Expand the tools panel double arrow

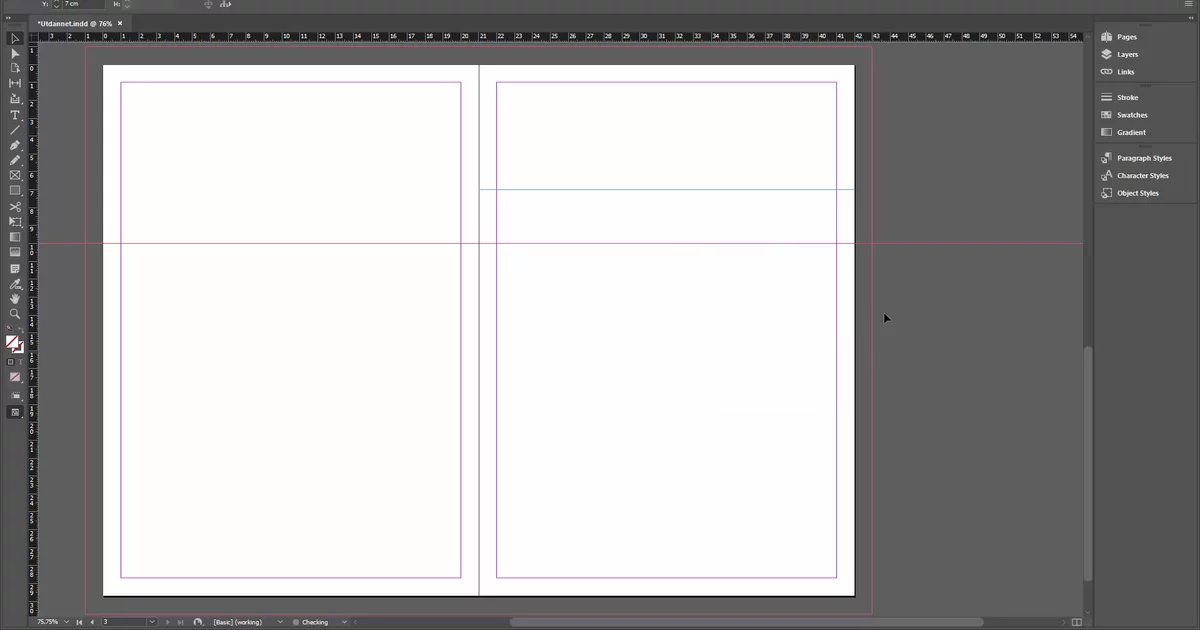[x=10, y=17]
